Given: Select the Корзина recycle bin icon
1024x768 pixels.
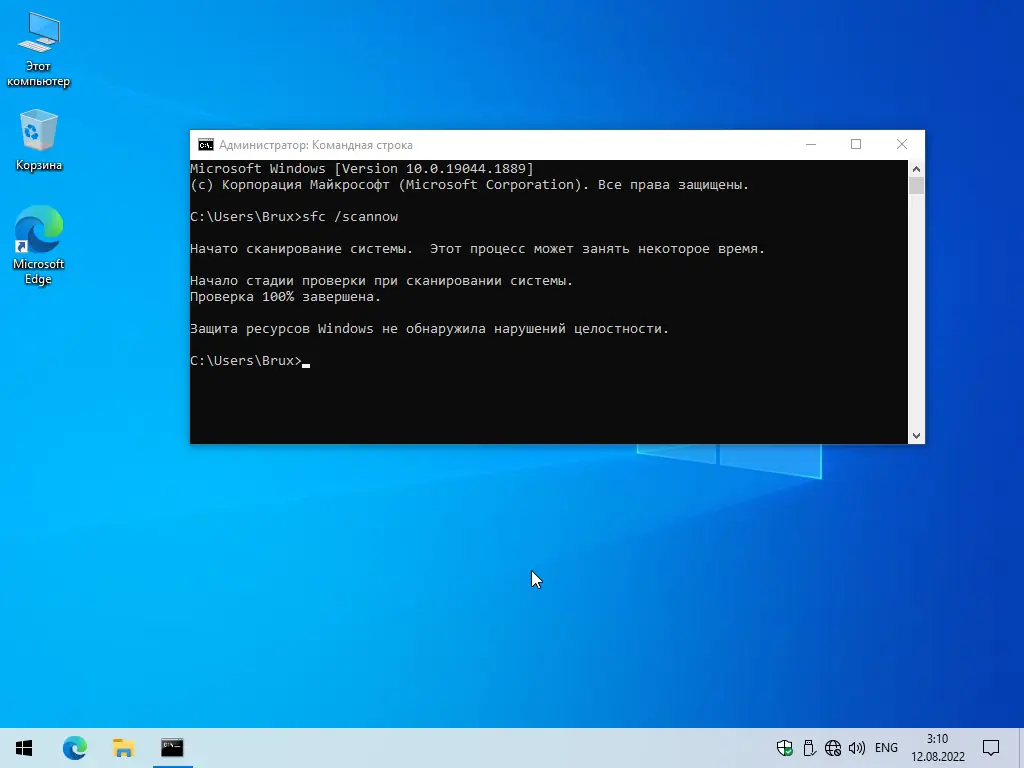Looking at the screenshot, I should pyautogui.click(x=39, y=140).
